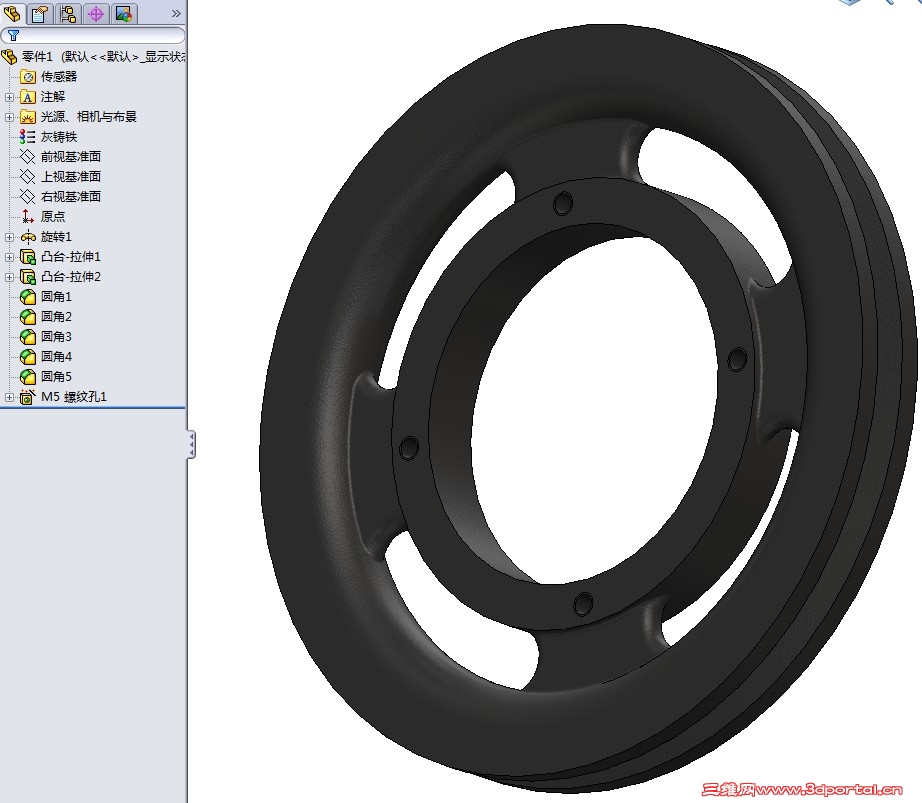Image resolution: width=922 pixels, height=803 pixels.
Task: Click the sensors folder icon
Action: tap(28, 76)
